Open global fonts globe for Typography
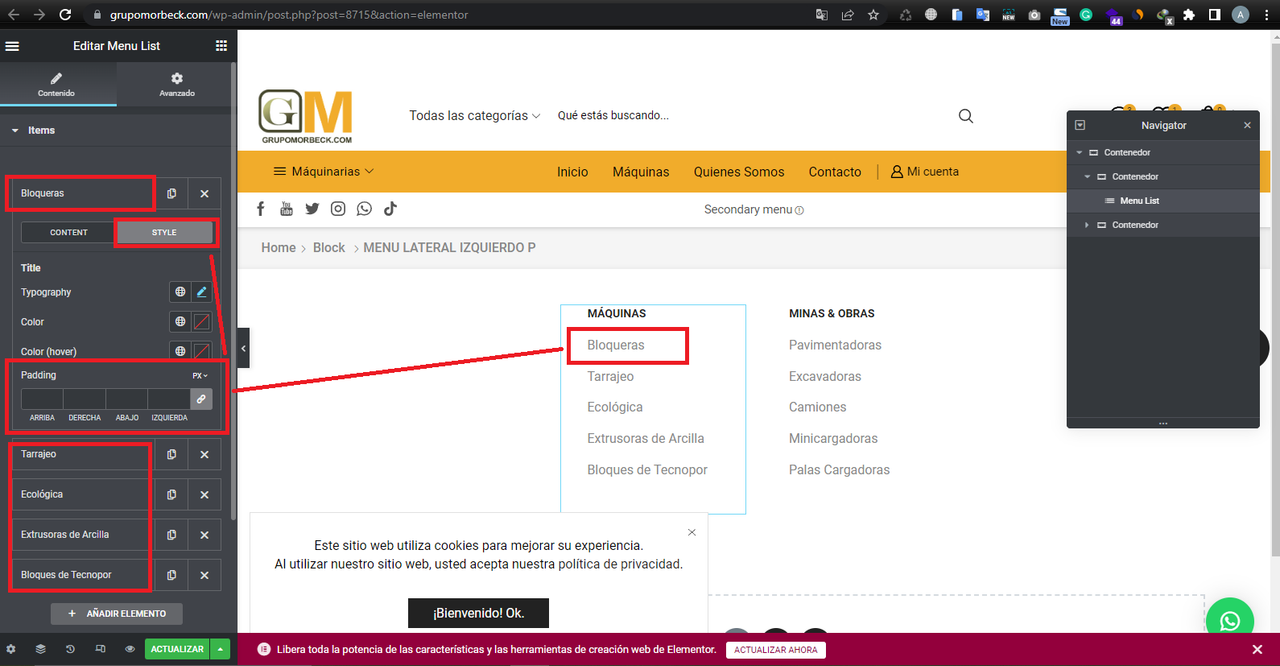 tap(180, 292)
